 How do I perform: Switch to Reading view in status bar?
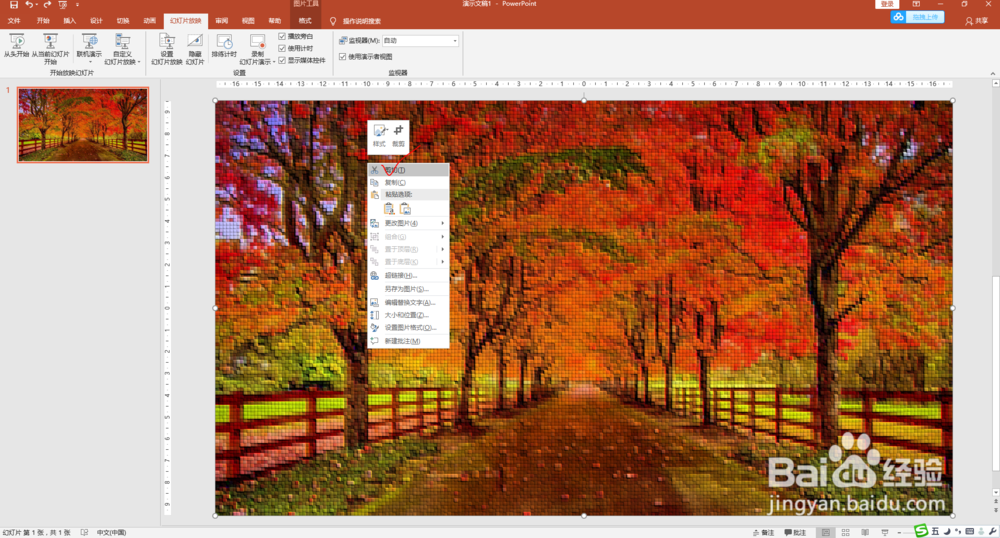[x=865, y=532]
